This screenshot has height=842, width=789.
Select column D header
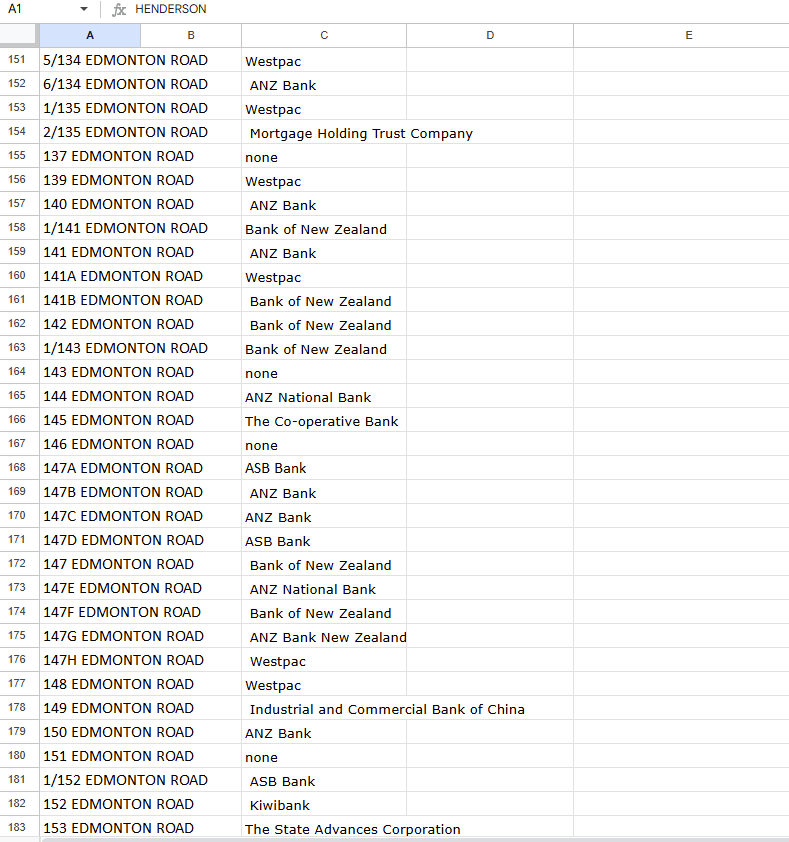490,35
